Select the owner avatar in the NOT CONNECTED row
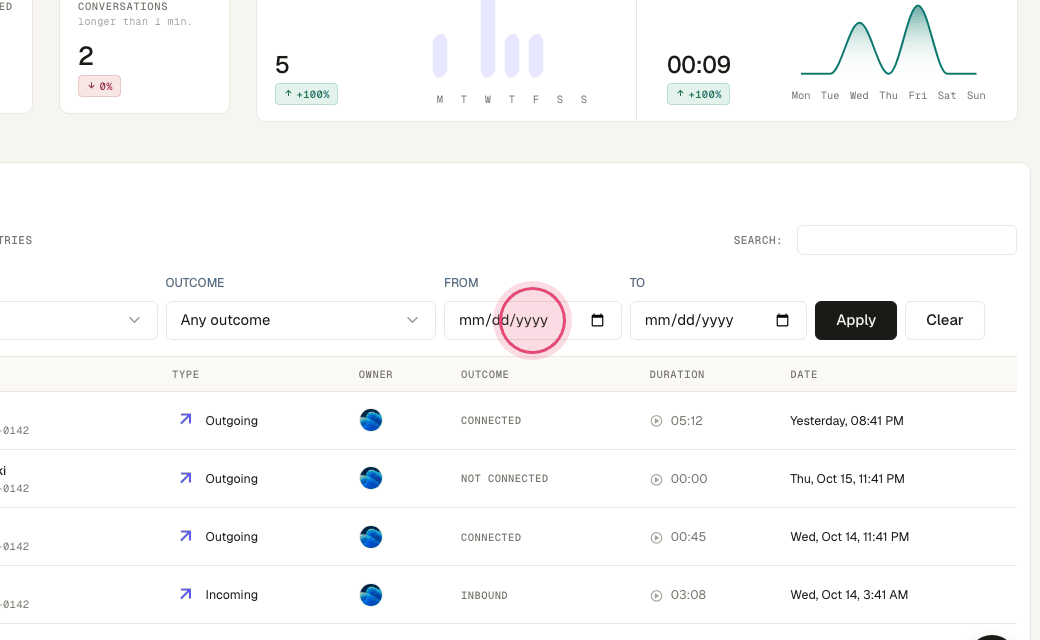The image size is (1040, 640). point(371,478)
